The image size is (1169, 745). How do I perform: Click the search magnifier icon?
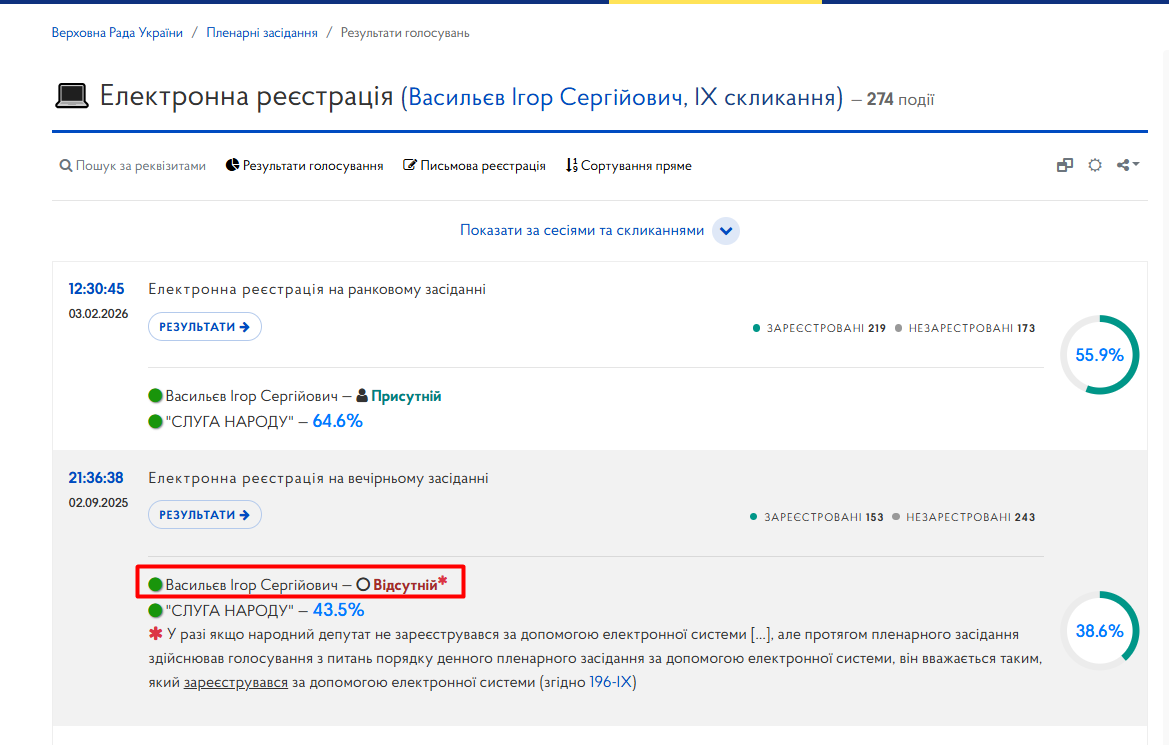66,166
